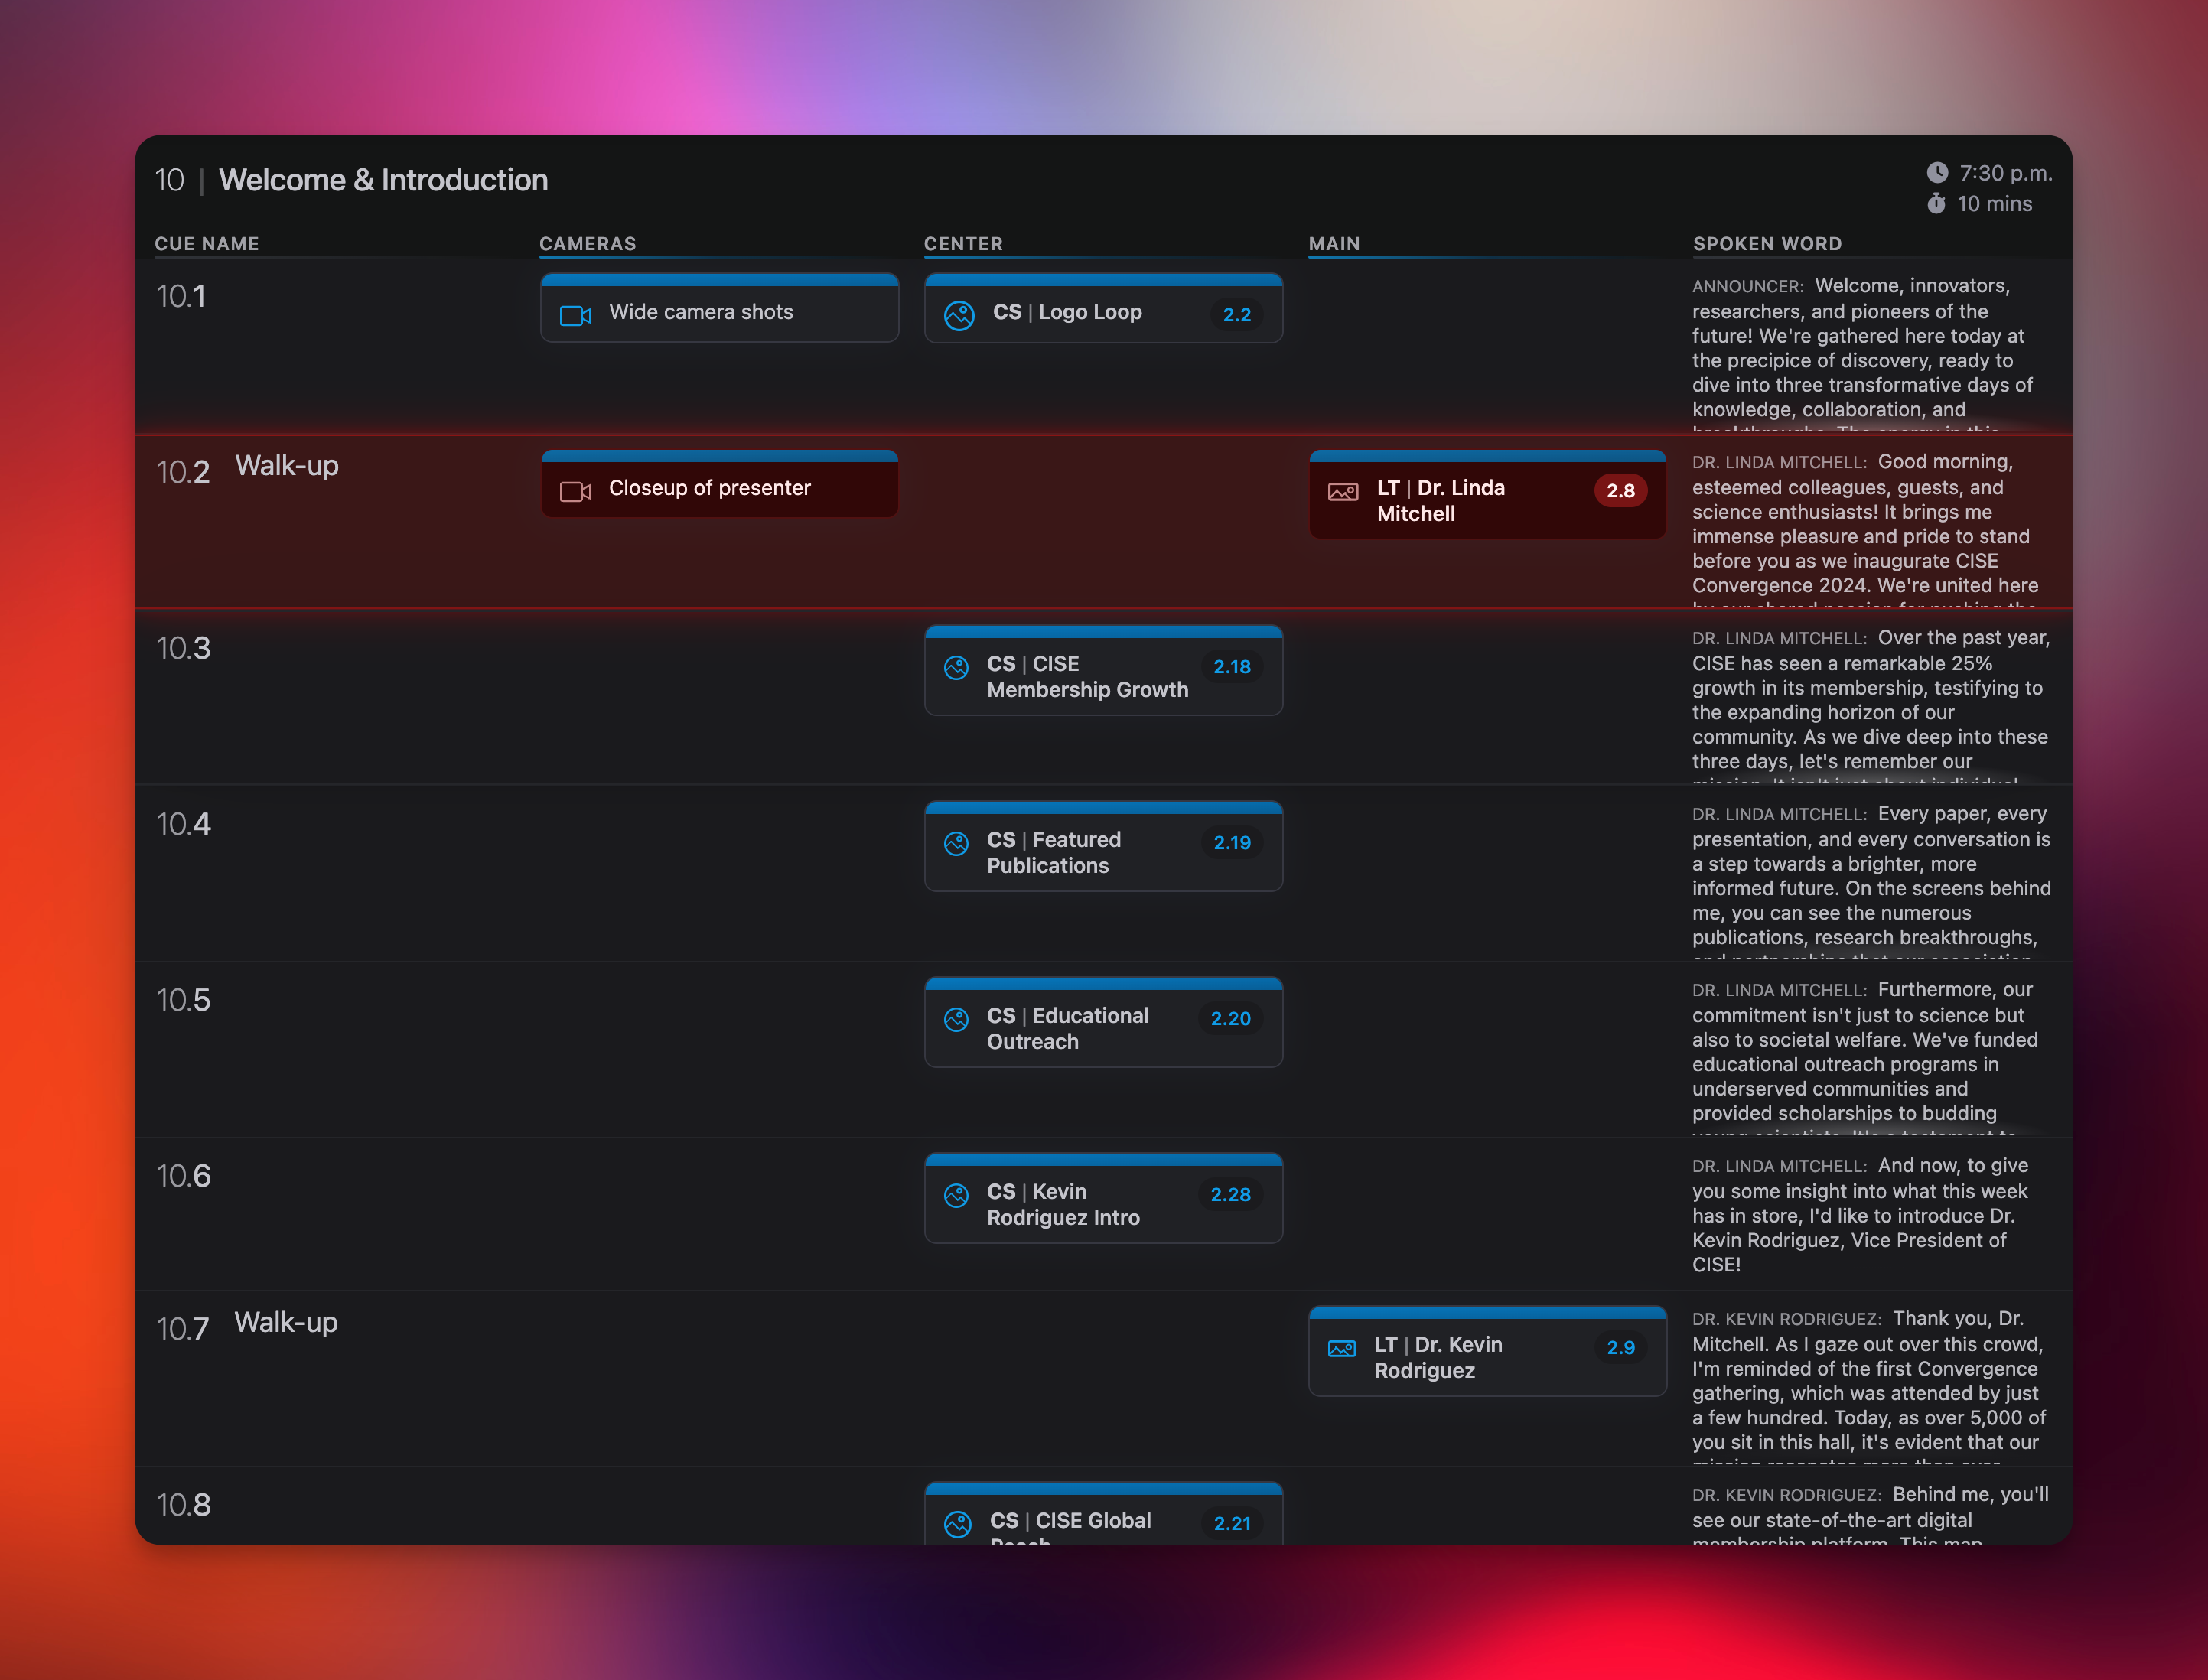2208x1680 pixels.
Task: Click the 2.8 badge on Dr. Linda Mitchell
Action: tap(1620, 491)
